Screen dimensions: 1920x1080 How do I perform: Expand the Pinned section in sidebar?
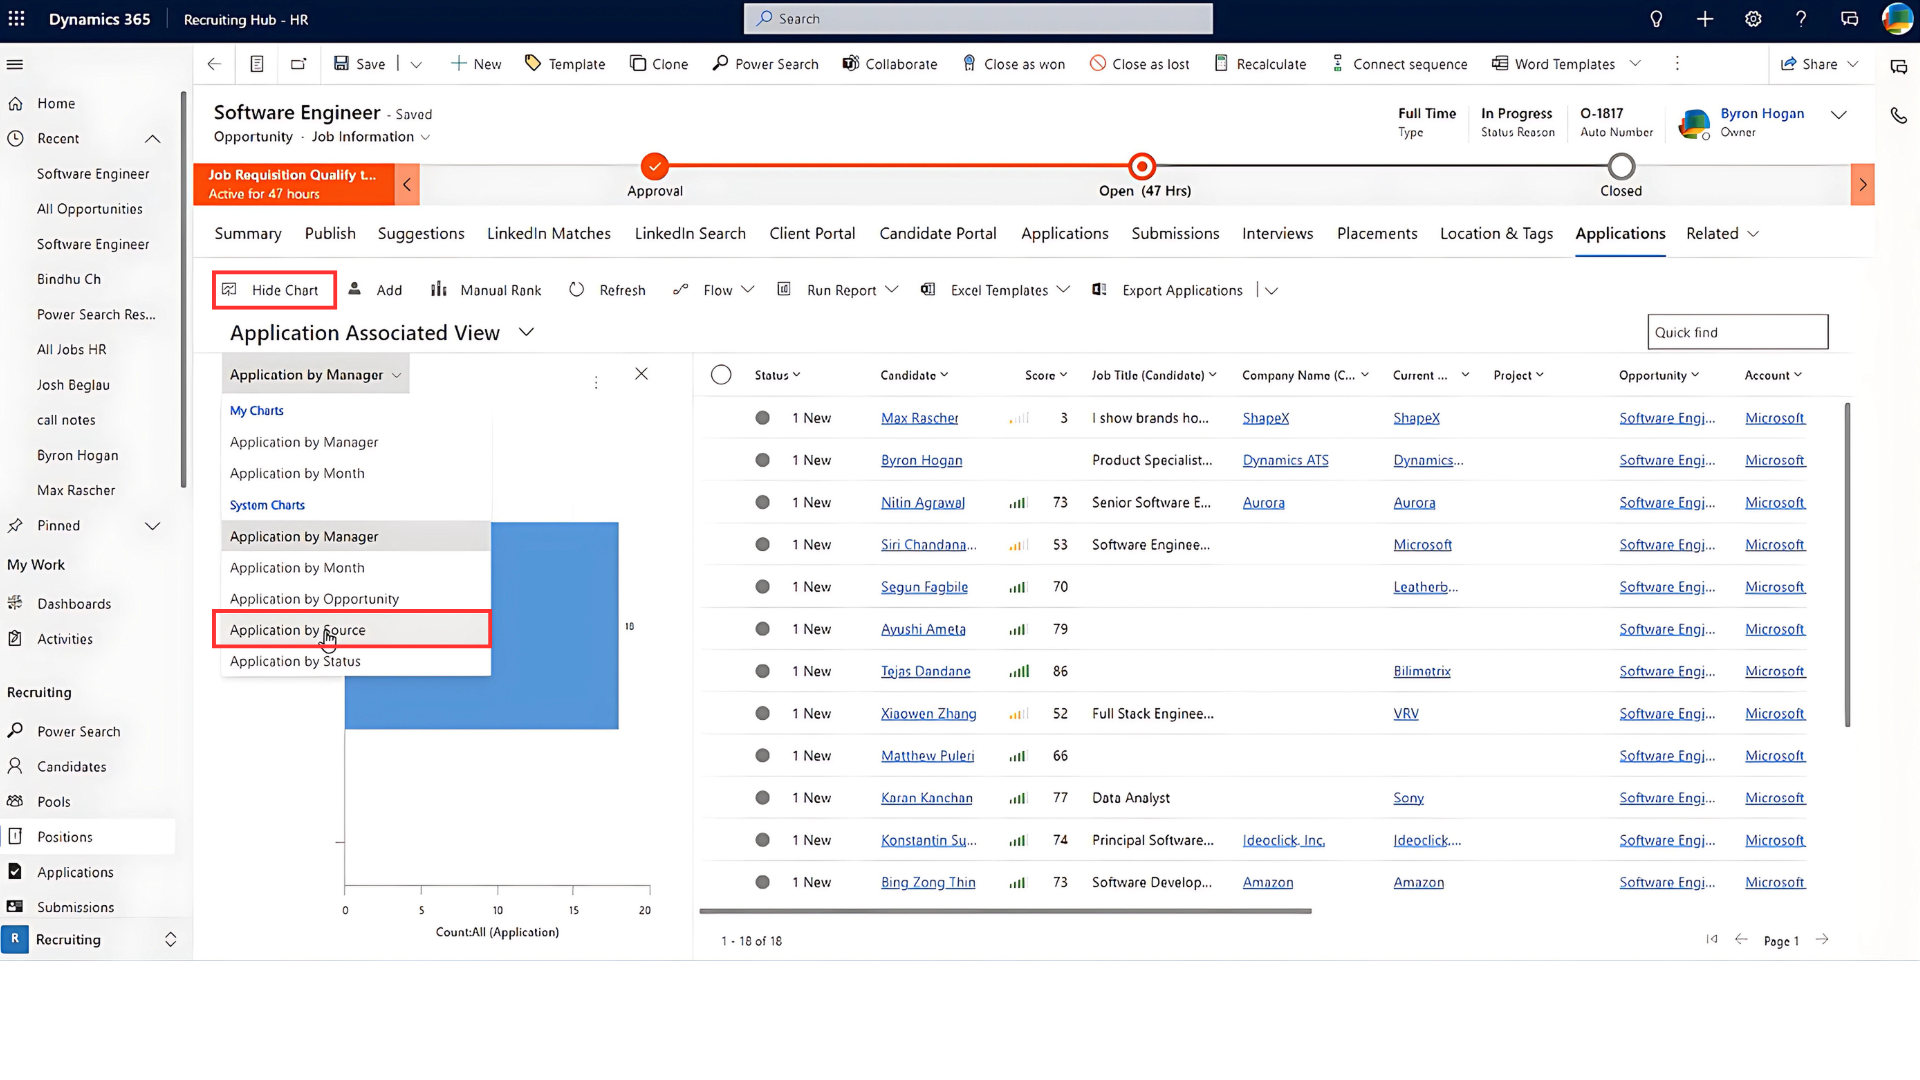[153, 526]
